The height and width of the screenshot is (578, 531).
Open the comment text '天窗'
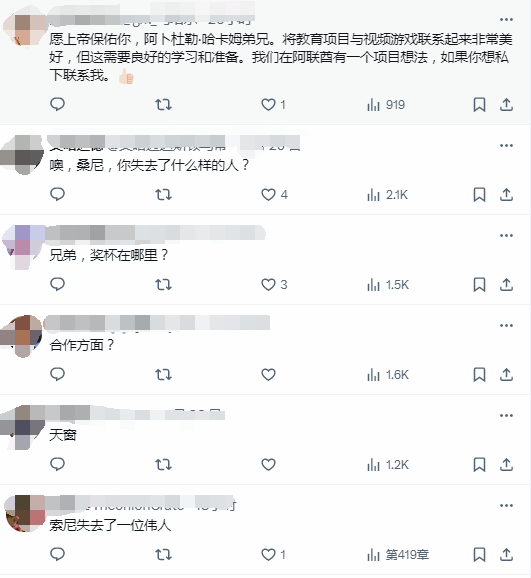(63, 435)
